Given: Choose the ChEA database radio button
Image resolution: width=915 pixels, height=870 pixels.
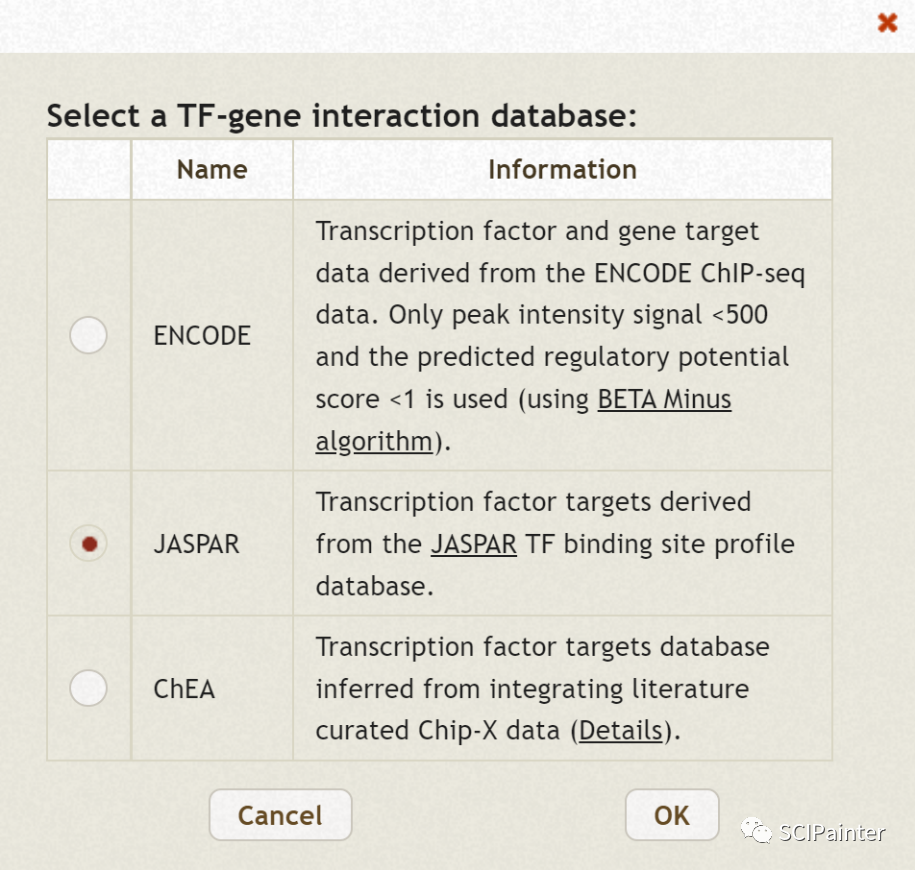Looking at the screenshot, I should pyautogui.click(x=88, y=688).
